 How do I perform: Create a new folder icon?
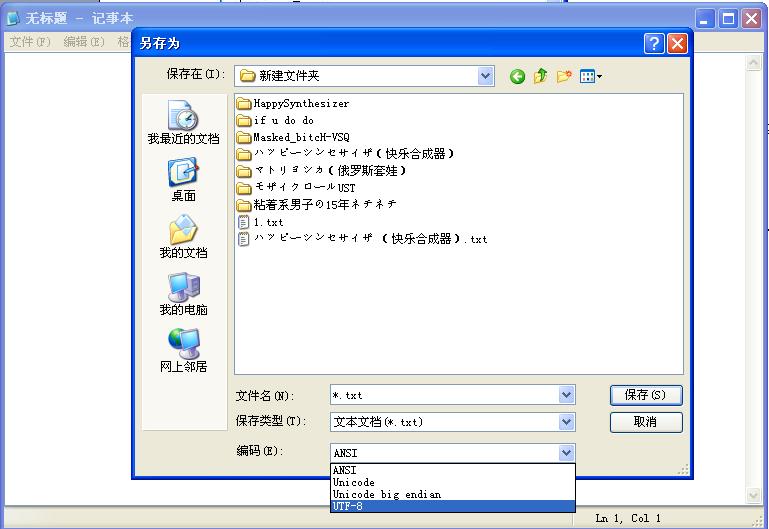564,76
